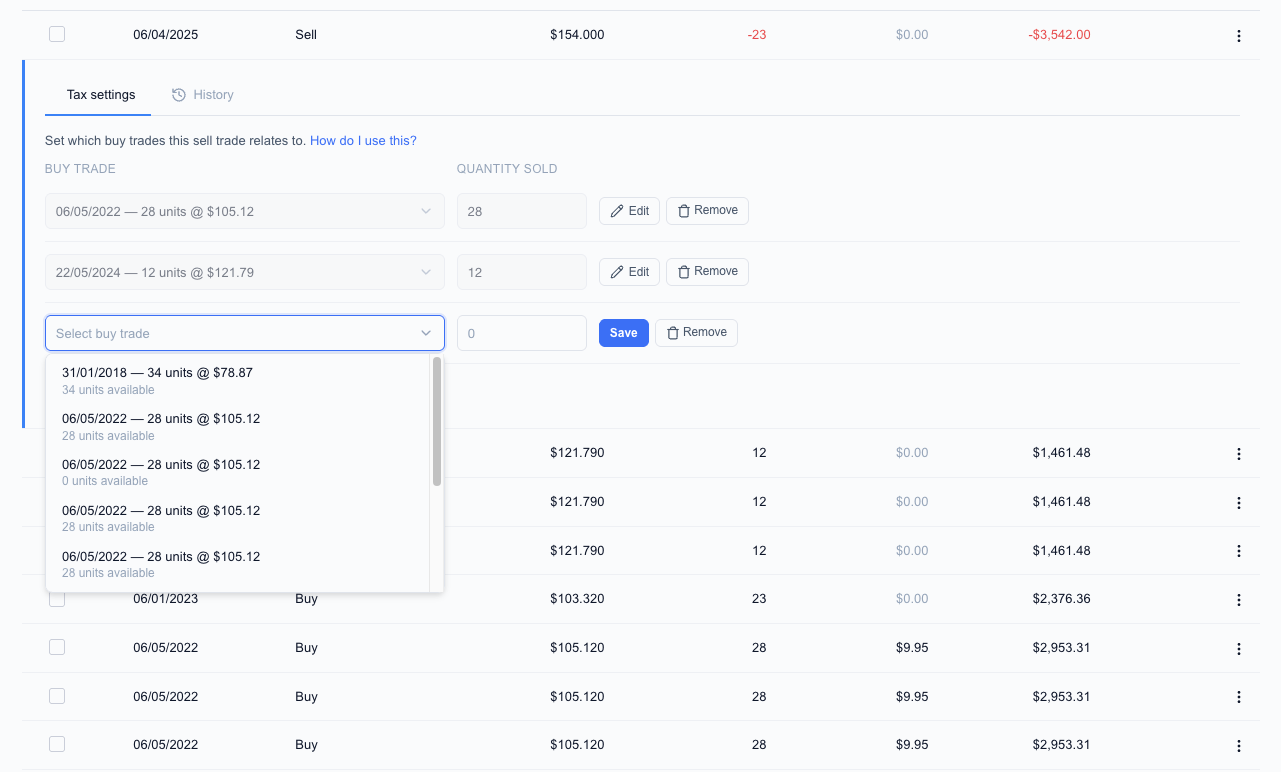Open the Select buy trade dropdown
The width and height of the screenshot is (1281, 772).
pos(244,332)
